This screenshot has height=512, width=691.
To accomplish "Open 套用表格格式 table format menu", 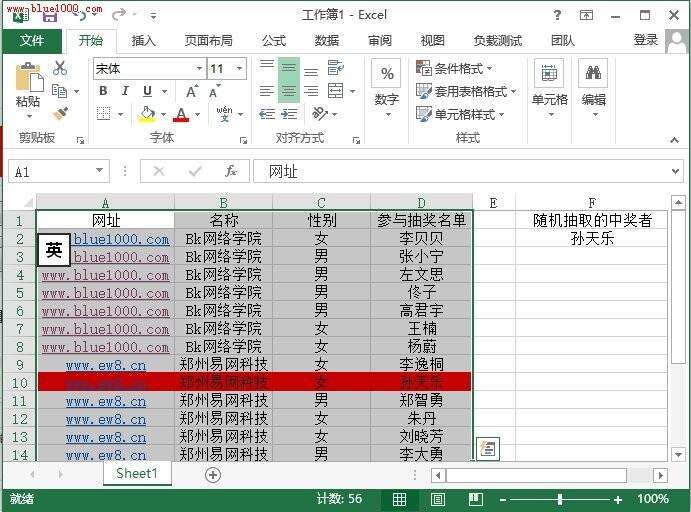I will 466,91.
